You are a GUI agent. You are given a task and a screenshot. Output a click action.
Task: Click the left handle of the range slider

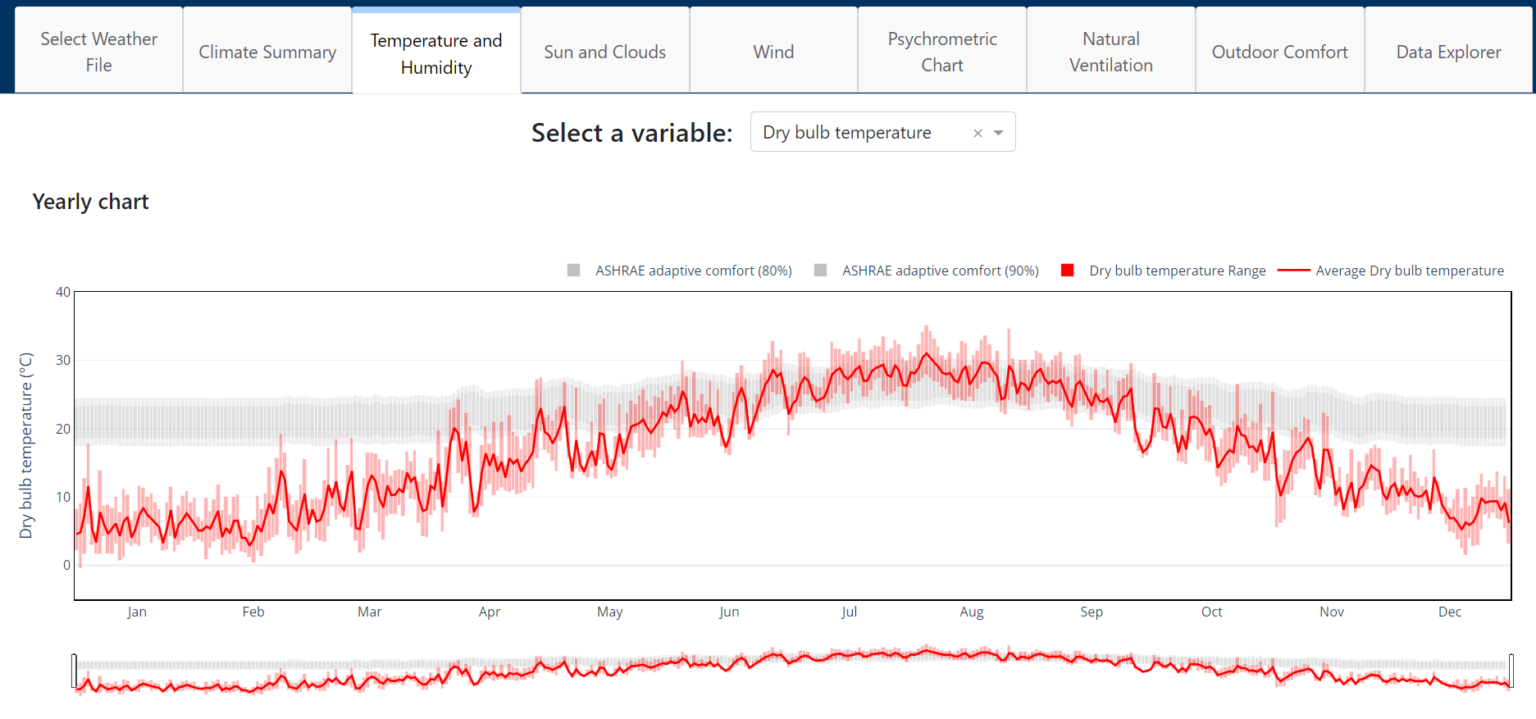(74, 670)
